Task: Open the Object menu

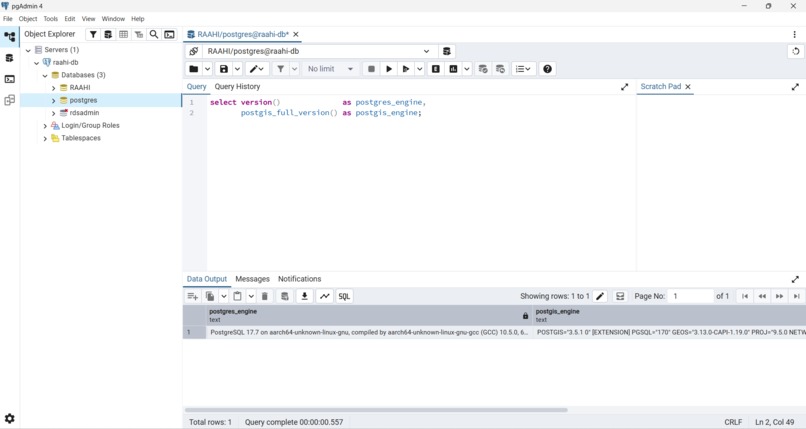Action: [28, 18]
